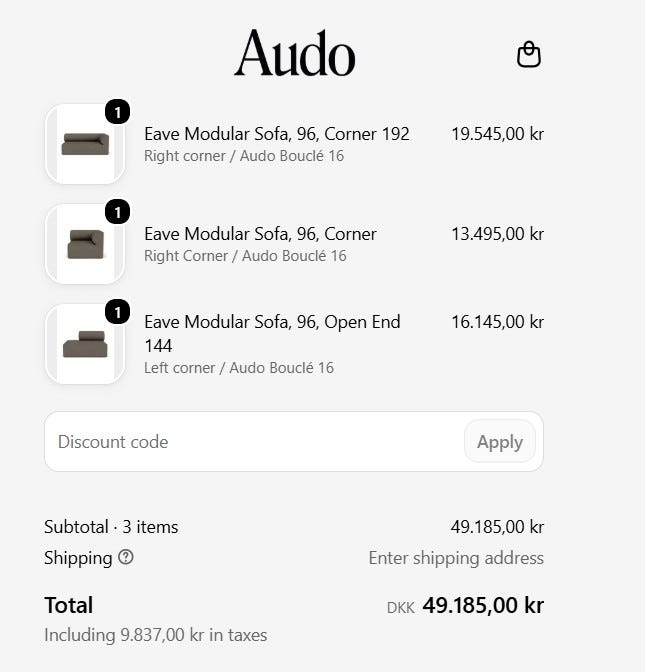Click the Open End 144 product title

coord(272,333)
